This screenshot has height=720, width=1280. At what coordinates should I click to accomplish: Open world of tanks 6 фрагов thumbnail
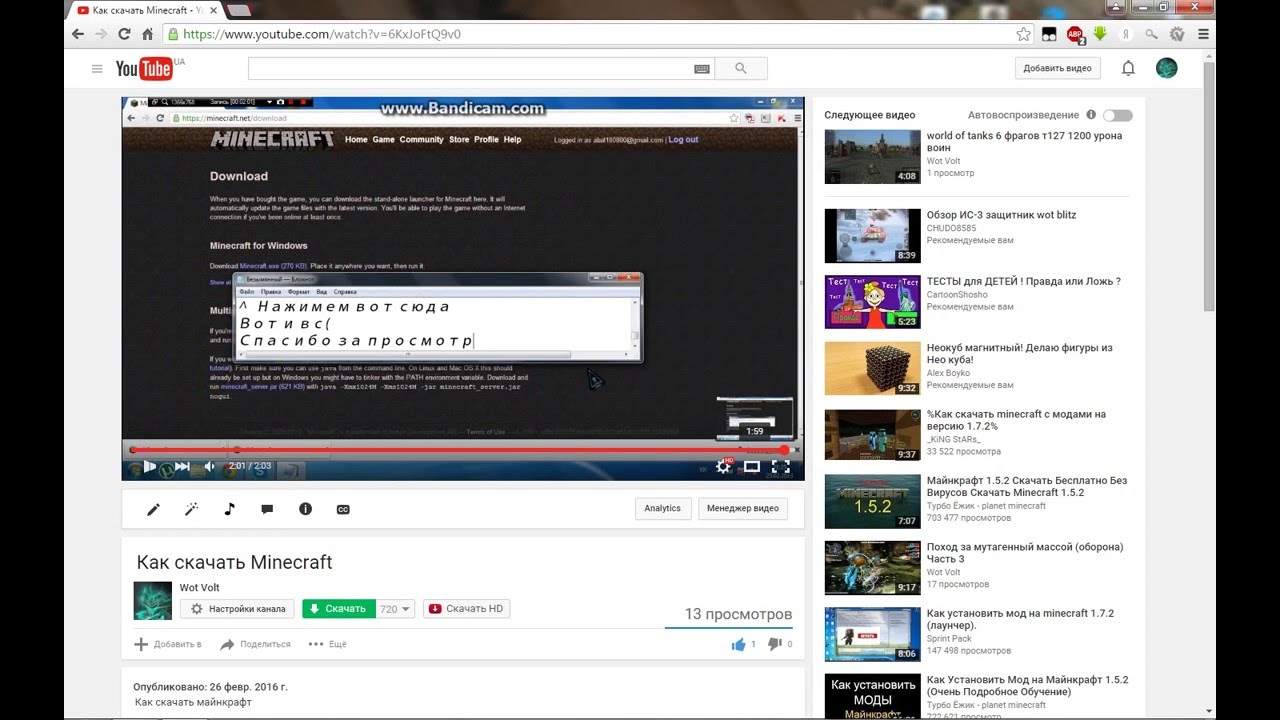pos(872,156)
